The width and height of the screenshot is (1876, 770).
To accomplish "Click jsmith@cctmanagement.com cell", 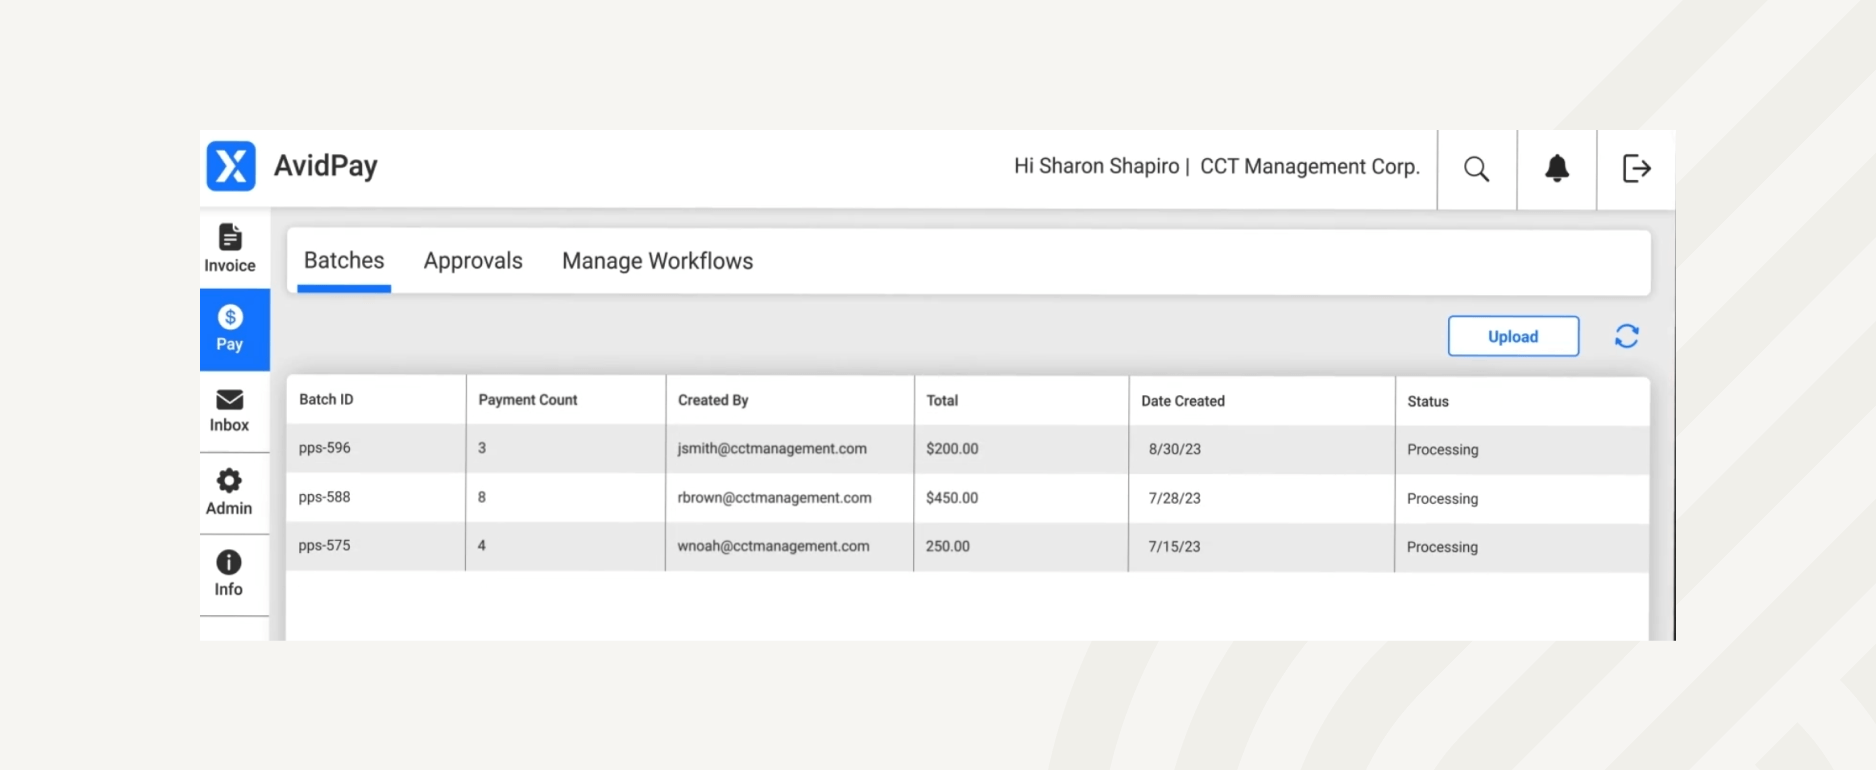I will 772,449.
